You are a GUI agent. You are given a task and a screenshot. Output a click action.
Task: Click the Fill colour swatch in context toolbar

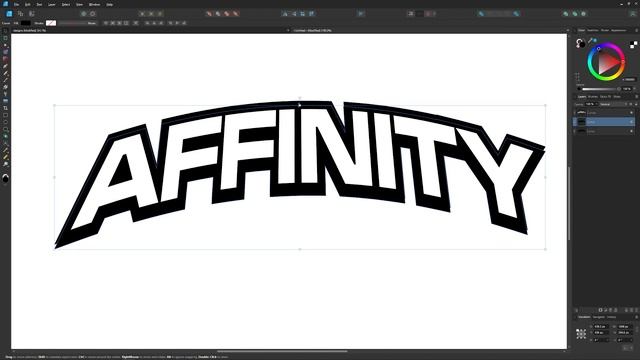(26, 23)
